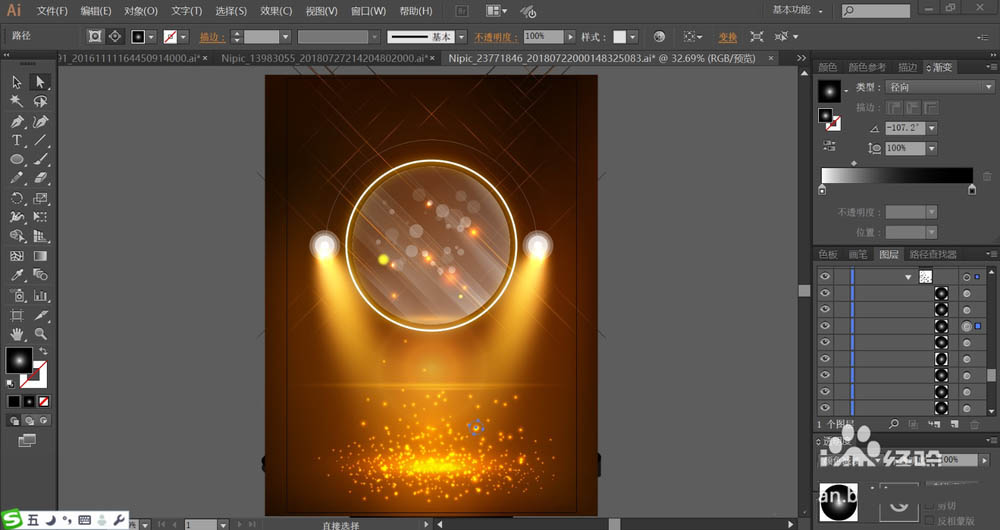The height and width of the screenshot is (530, 1000).
Task: Switch to the 路径查找器 pathfinder tab
Action: 932,254
